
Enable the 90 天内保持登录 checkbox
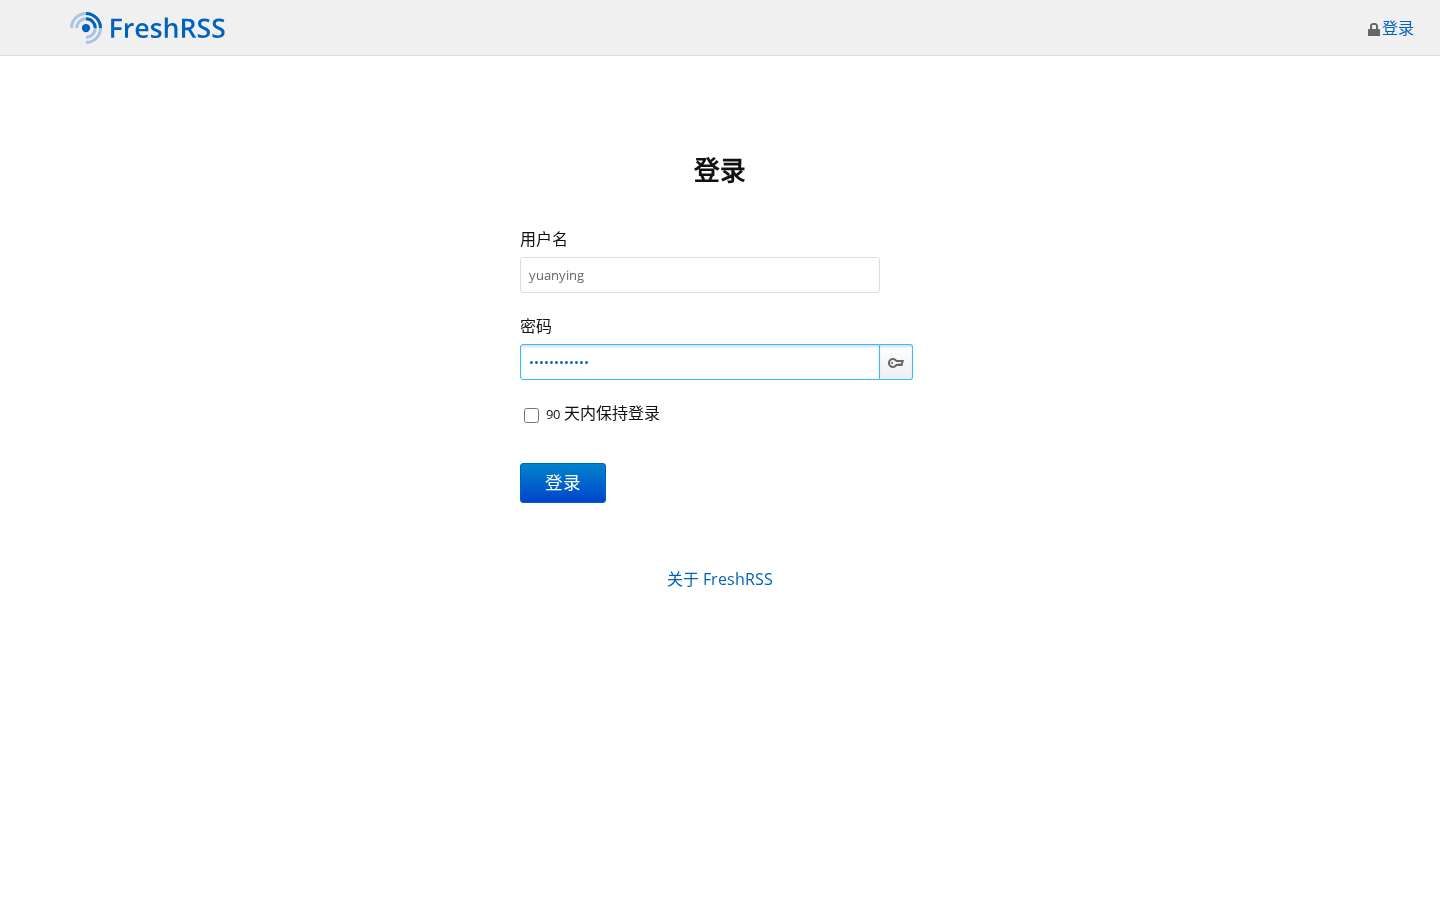[x=531, y=415]
